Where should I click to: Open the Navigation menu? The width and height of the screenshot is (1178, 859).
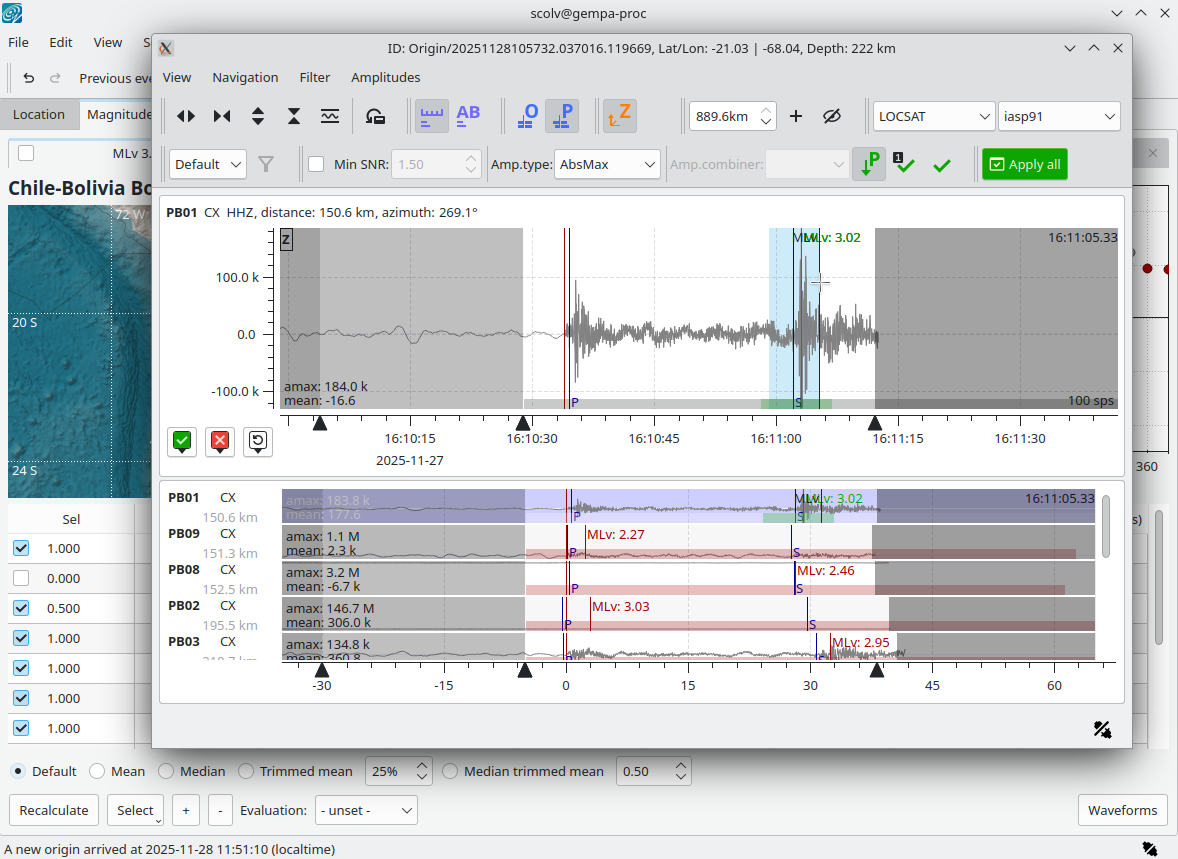click(x=245, y=77)
